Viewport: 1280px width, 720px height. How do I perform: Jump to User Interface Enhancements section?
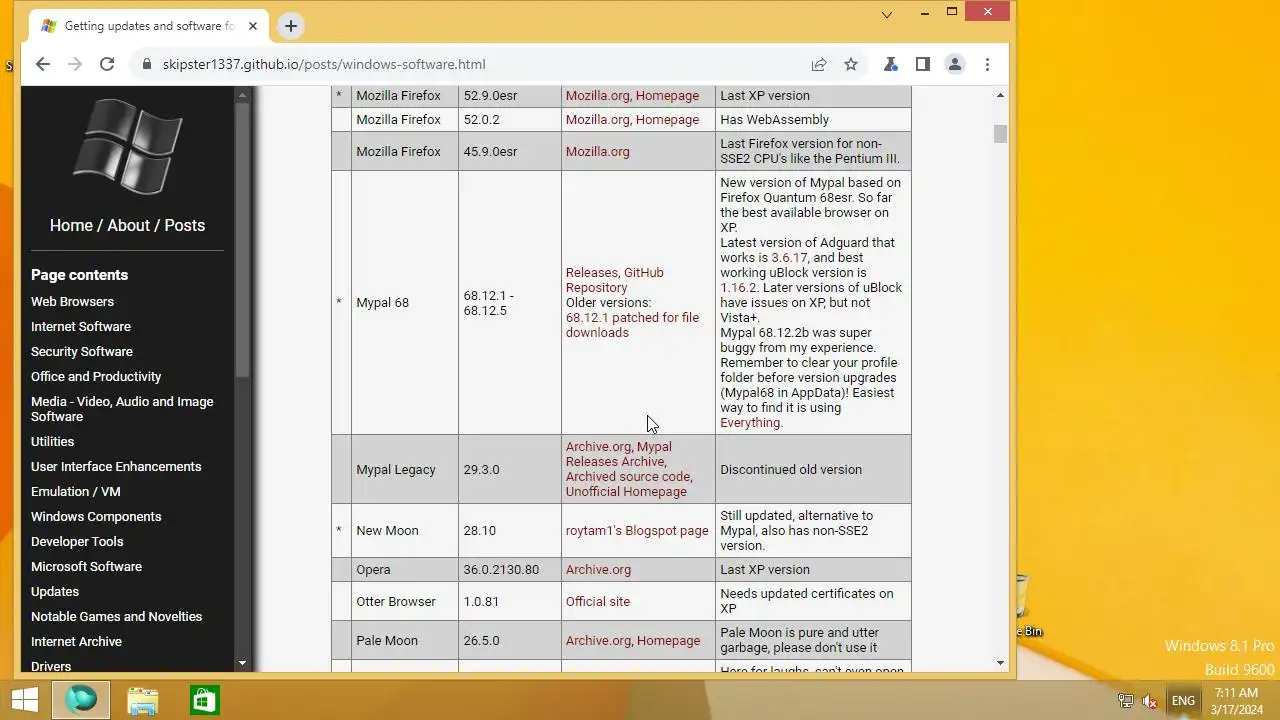tap(116, 466)
